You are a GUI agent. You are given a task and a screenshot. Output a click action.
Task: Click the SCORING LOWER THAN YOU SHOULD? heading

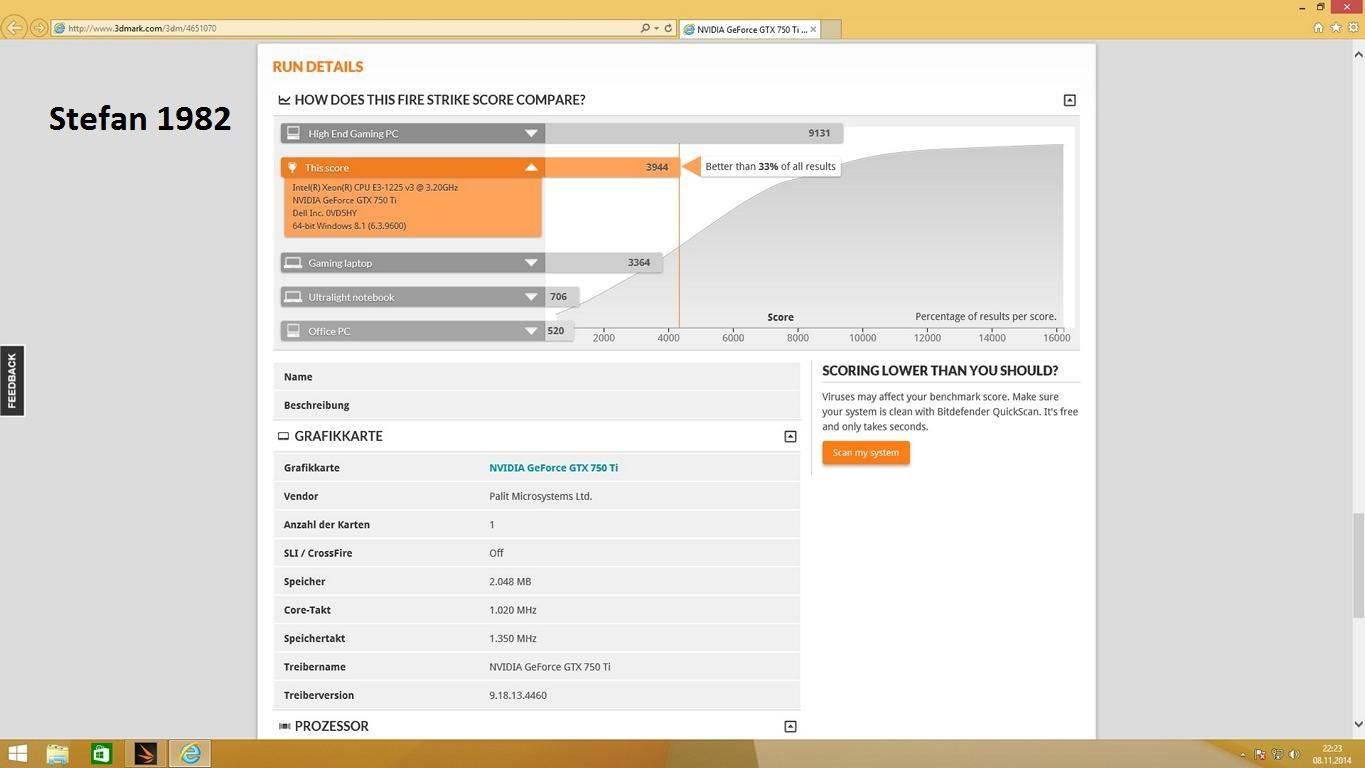[940, 371]
